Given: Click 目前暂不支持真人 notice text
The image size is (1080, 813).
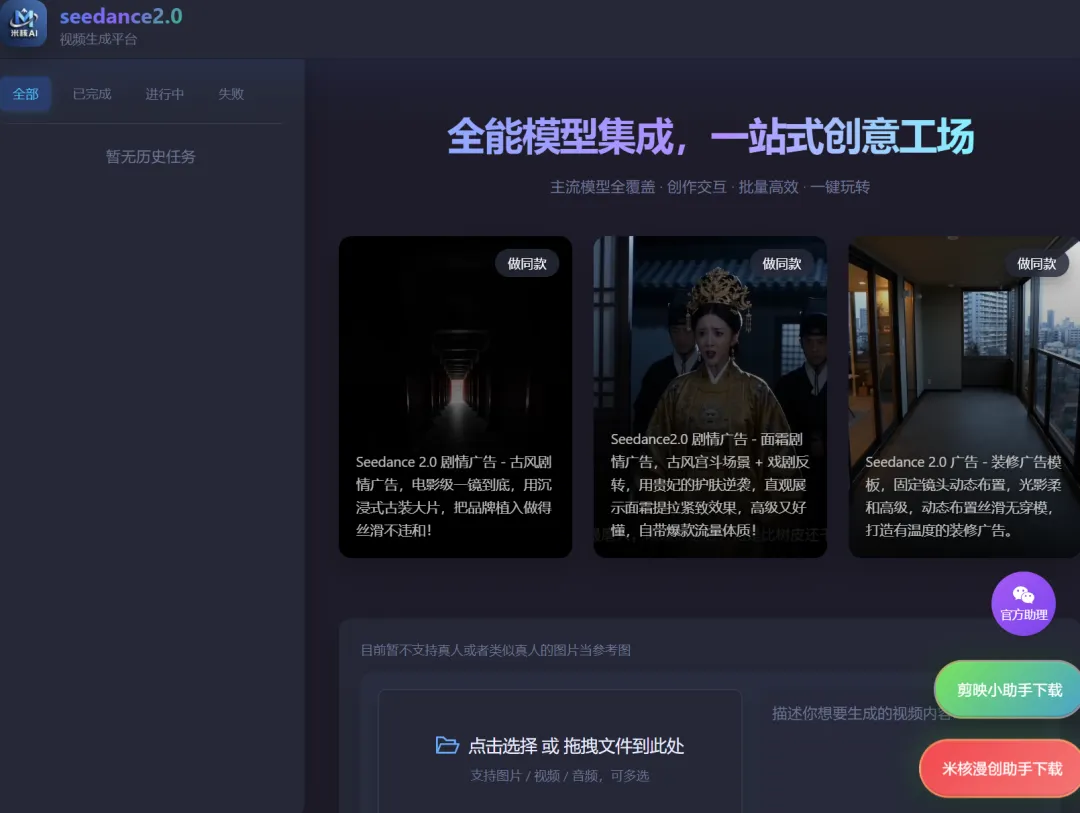Looking at the screenshot, I should point(496,650).
